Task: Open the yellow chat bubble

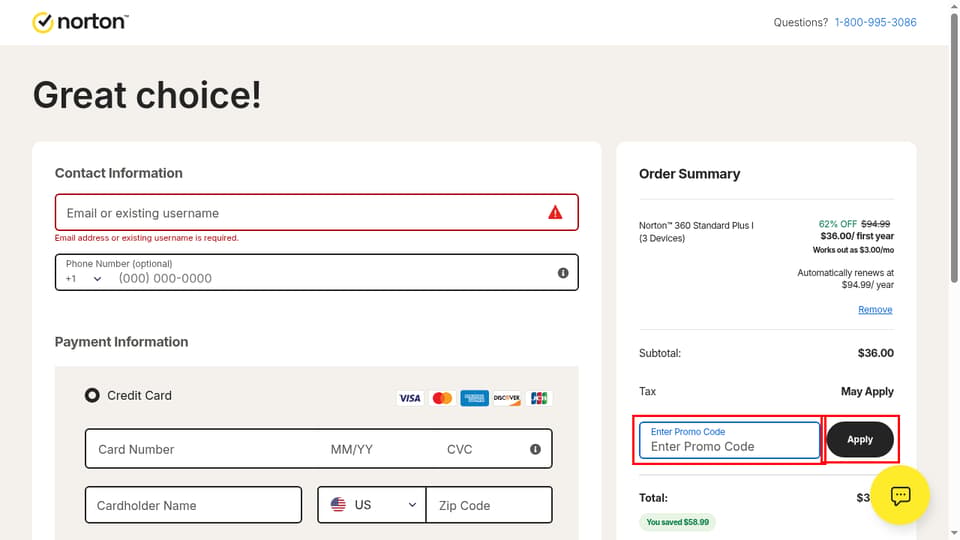Action: click(900, 495)
